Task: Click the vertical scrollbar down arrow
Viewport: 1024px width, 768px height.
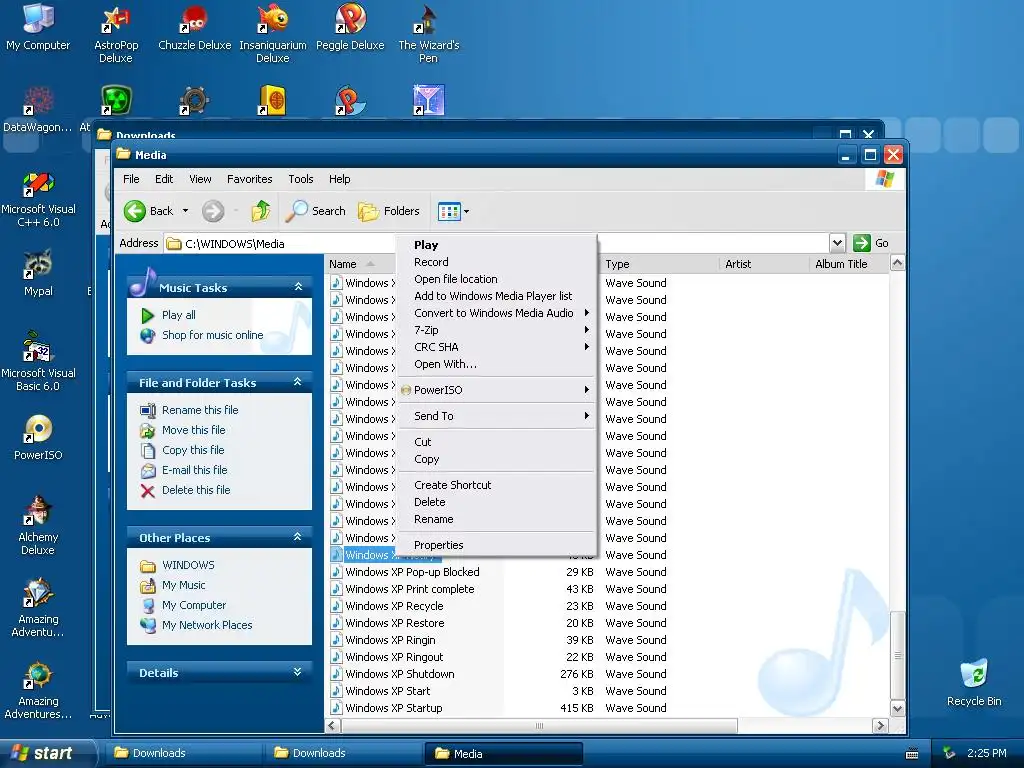Action: pyautogui.click(x=897, y=709)
